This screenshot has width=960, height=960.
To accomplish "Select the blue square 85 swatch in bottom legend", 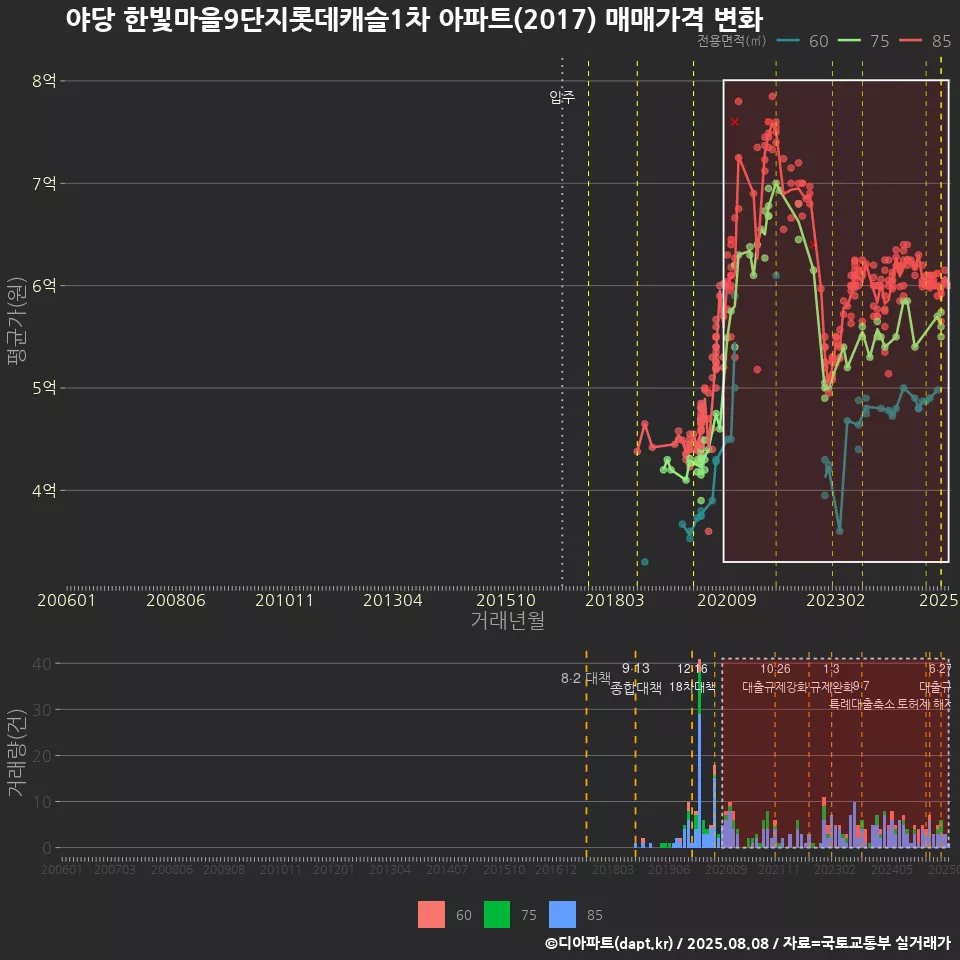I will (x=562, y=915).
